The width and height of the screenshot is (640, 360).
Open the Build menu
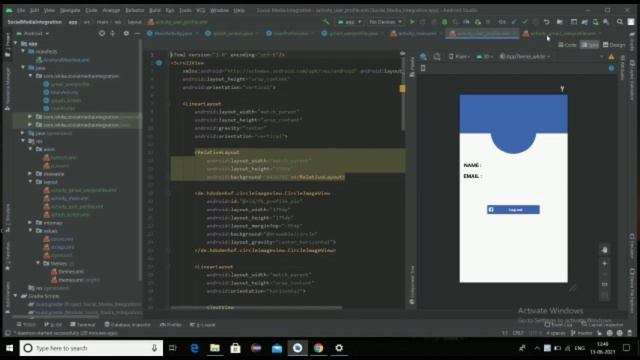click(x=155, y=10)
